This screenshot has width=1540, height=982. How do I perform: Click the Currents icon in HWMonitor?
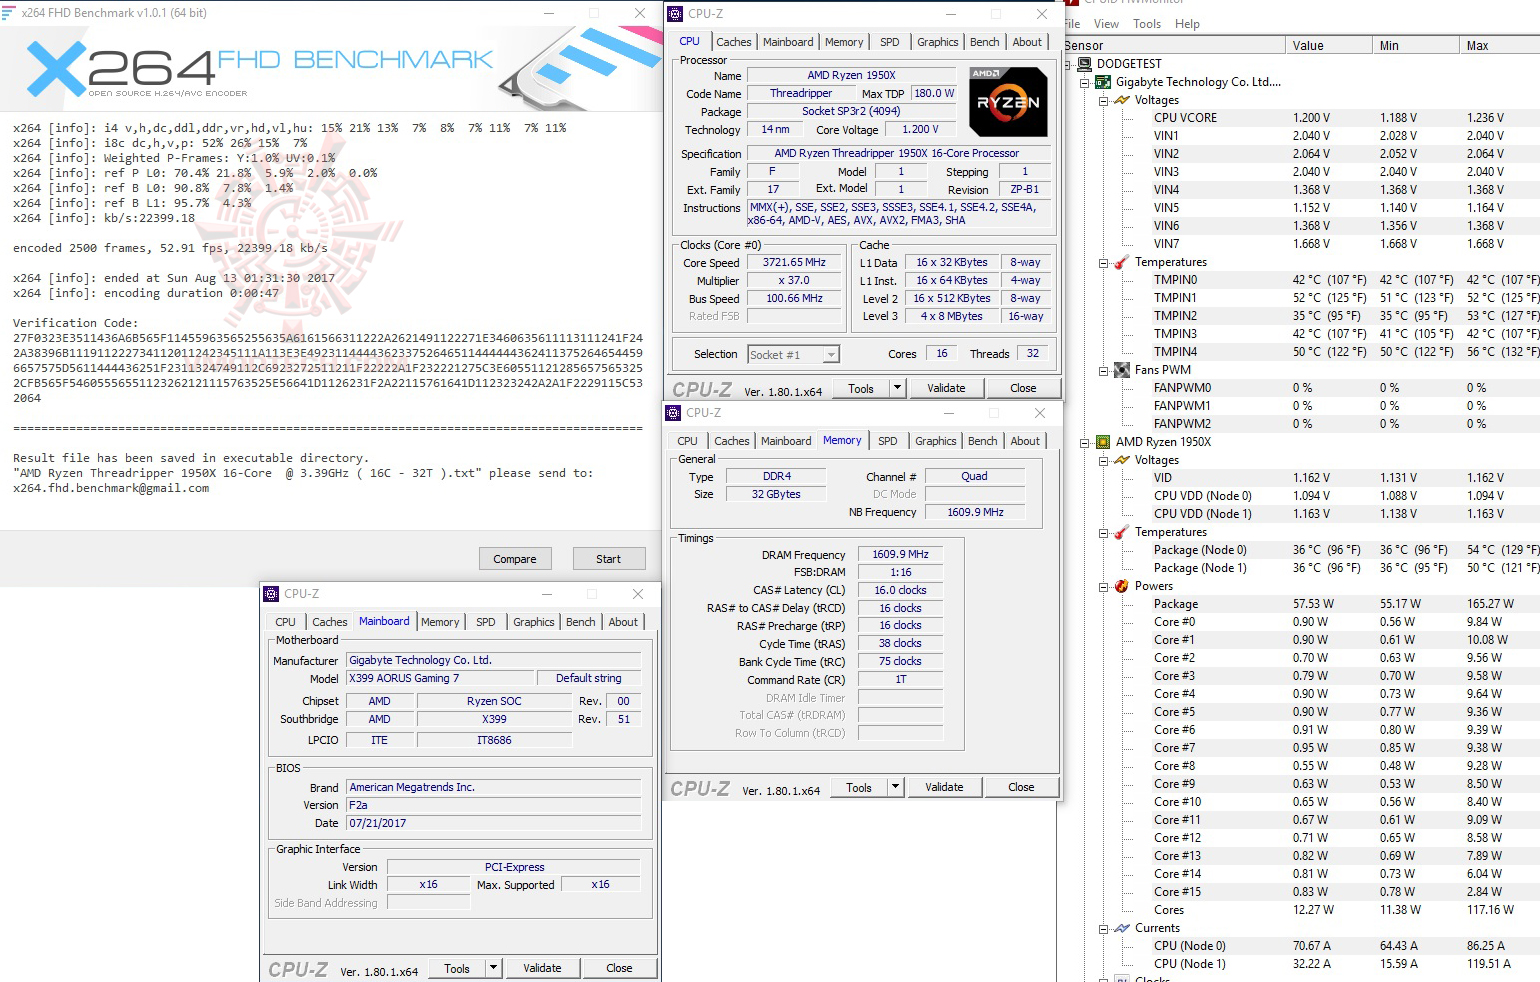pyautogui.click(x=1120, y=927)
